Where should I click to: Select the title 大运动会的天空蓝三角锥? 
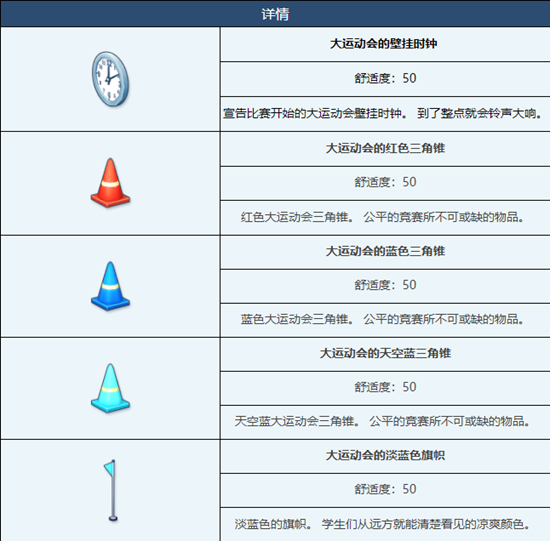click(385, 353)
